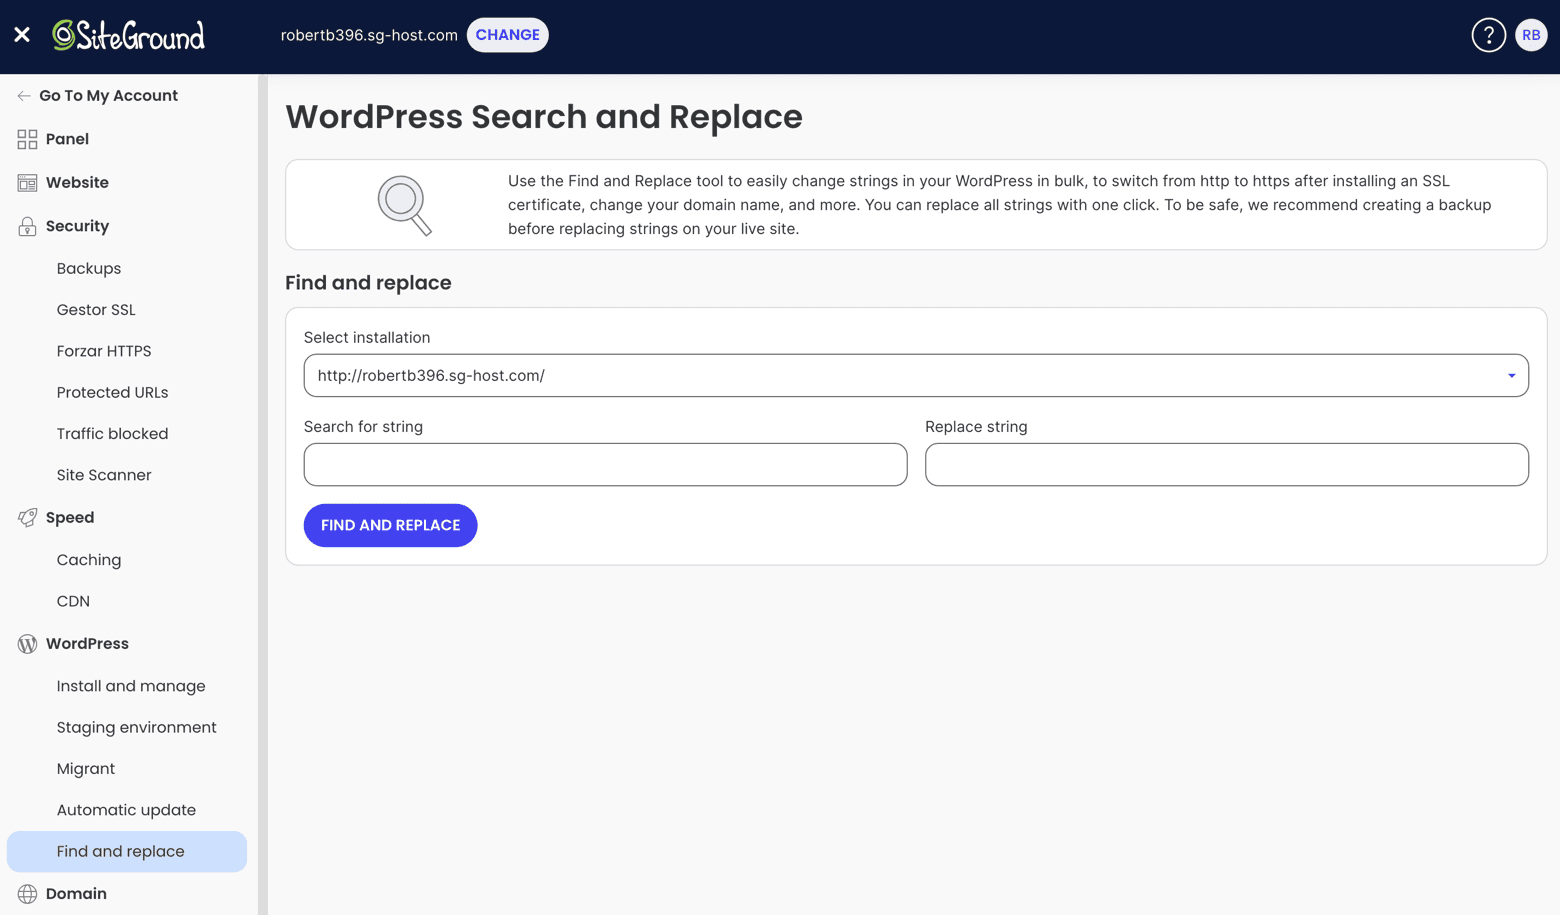This screenshot has height=915, width=1560.
Task: Click the Speed rocket icon
Action: click(x=27, y=517)
